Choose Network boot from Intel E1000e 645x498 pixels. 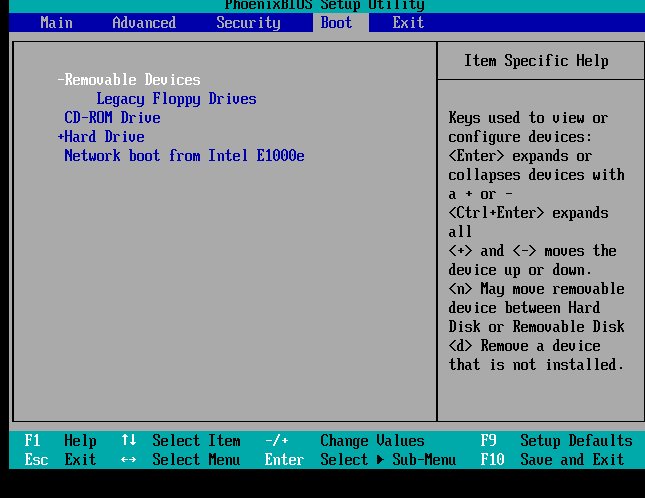click(184, 156)
